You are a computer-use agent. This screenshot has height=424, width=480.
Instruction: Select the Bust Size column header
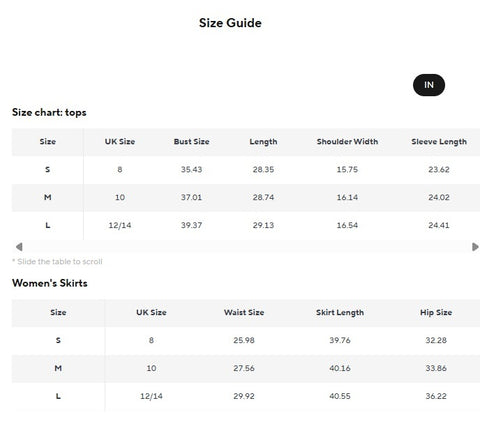click(191, 142)
